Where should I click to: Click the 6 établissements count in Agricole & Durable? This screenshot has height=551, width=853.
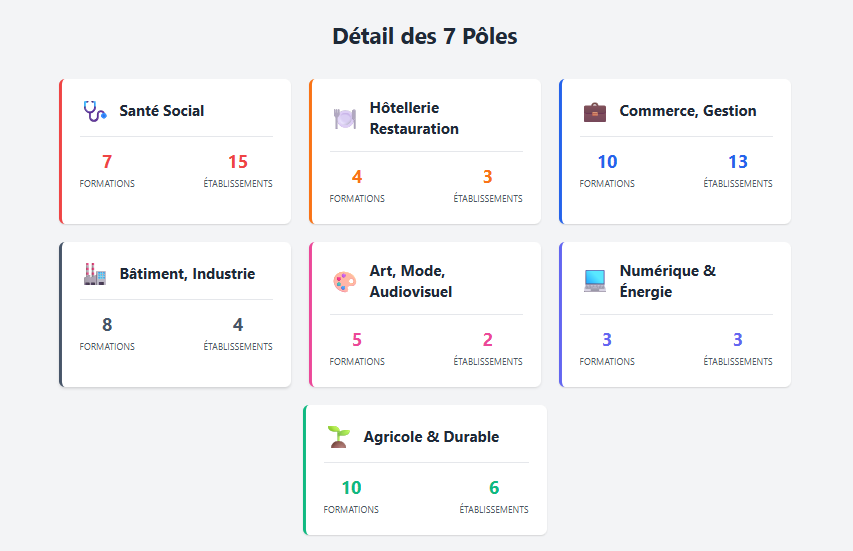[x=494, y=488]
